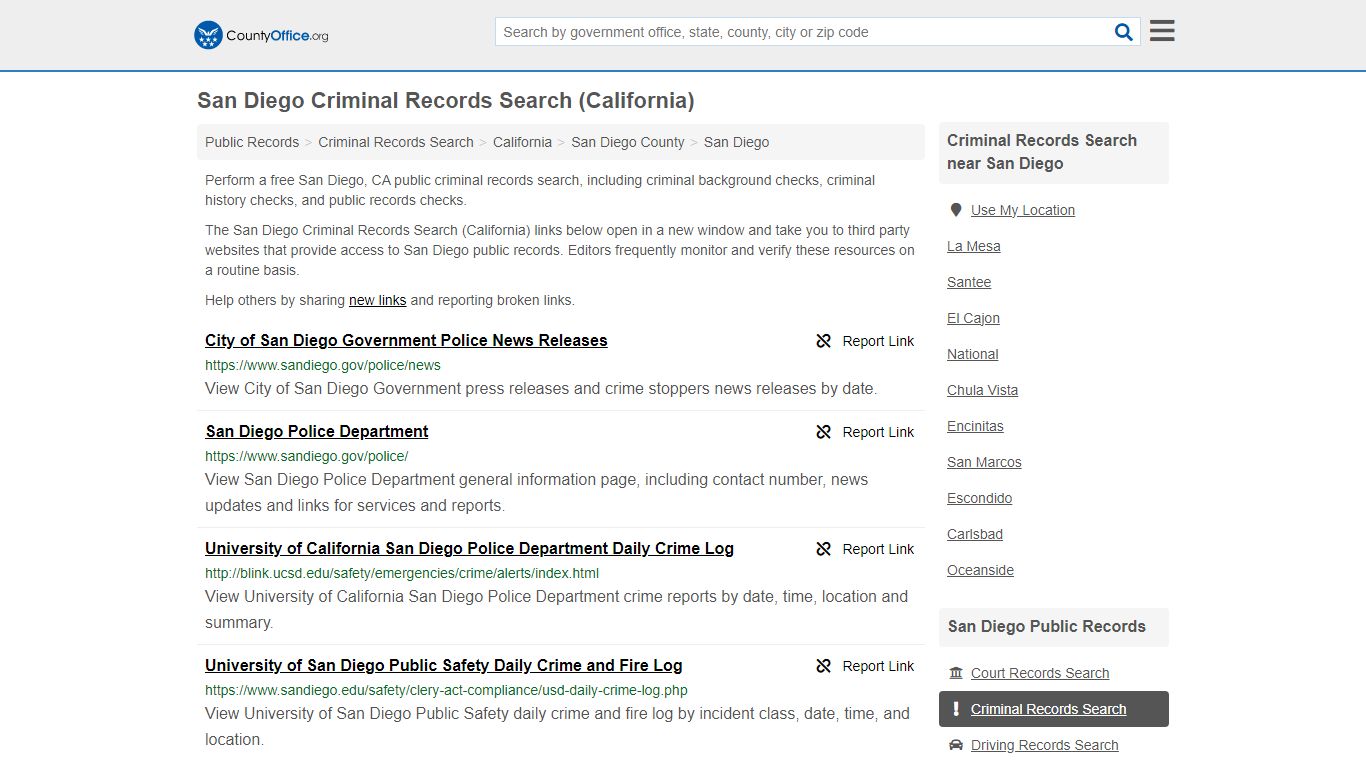Choose Escondido in nearby list
The height and width of the screenshot is (768, 1366).
click(x=979, y=498)
